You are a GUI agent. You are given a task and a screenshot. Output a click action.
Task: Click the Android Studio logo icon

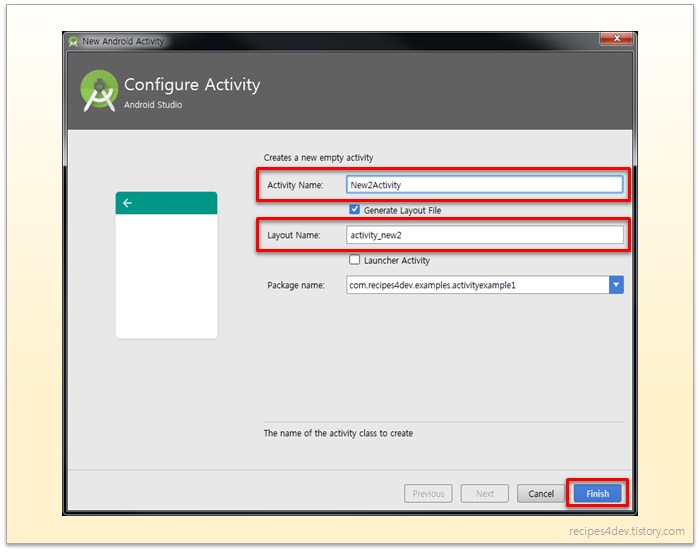tap(99, 91)
